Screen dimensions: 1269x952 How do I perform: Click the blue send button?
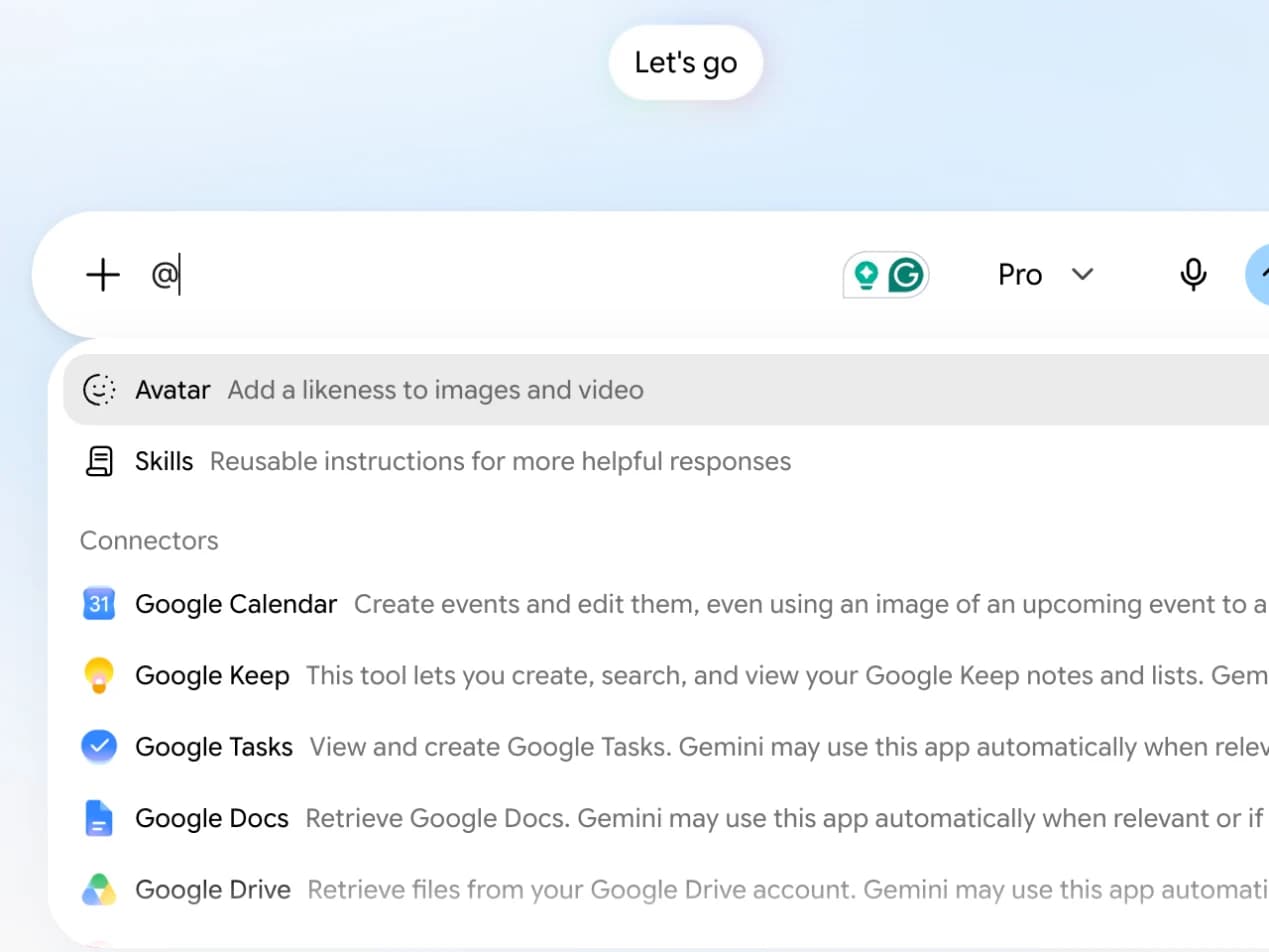pyautogui.click(x=1257, y=274)
